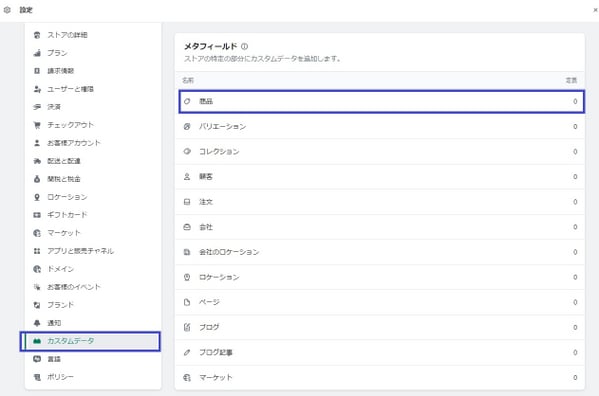Screen dimensions: 599x396
Task: Click the checkout cart icon
Action: tap(37, 125)
